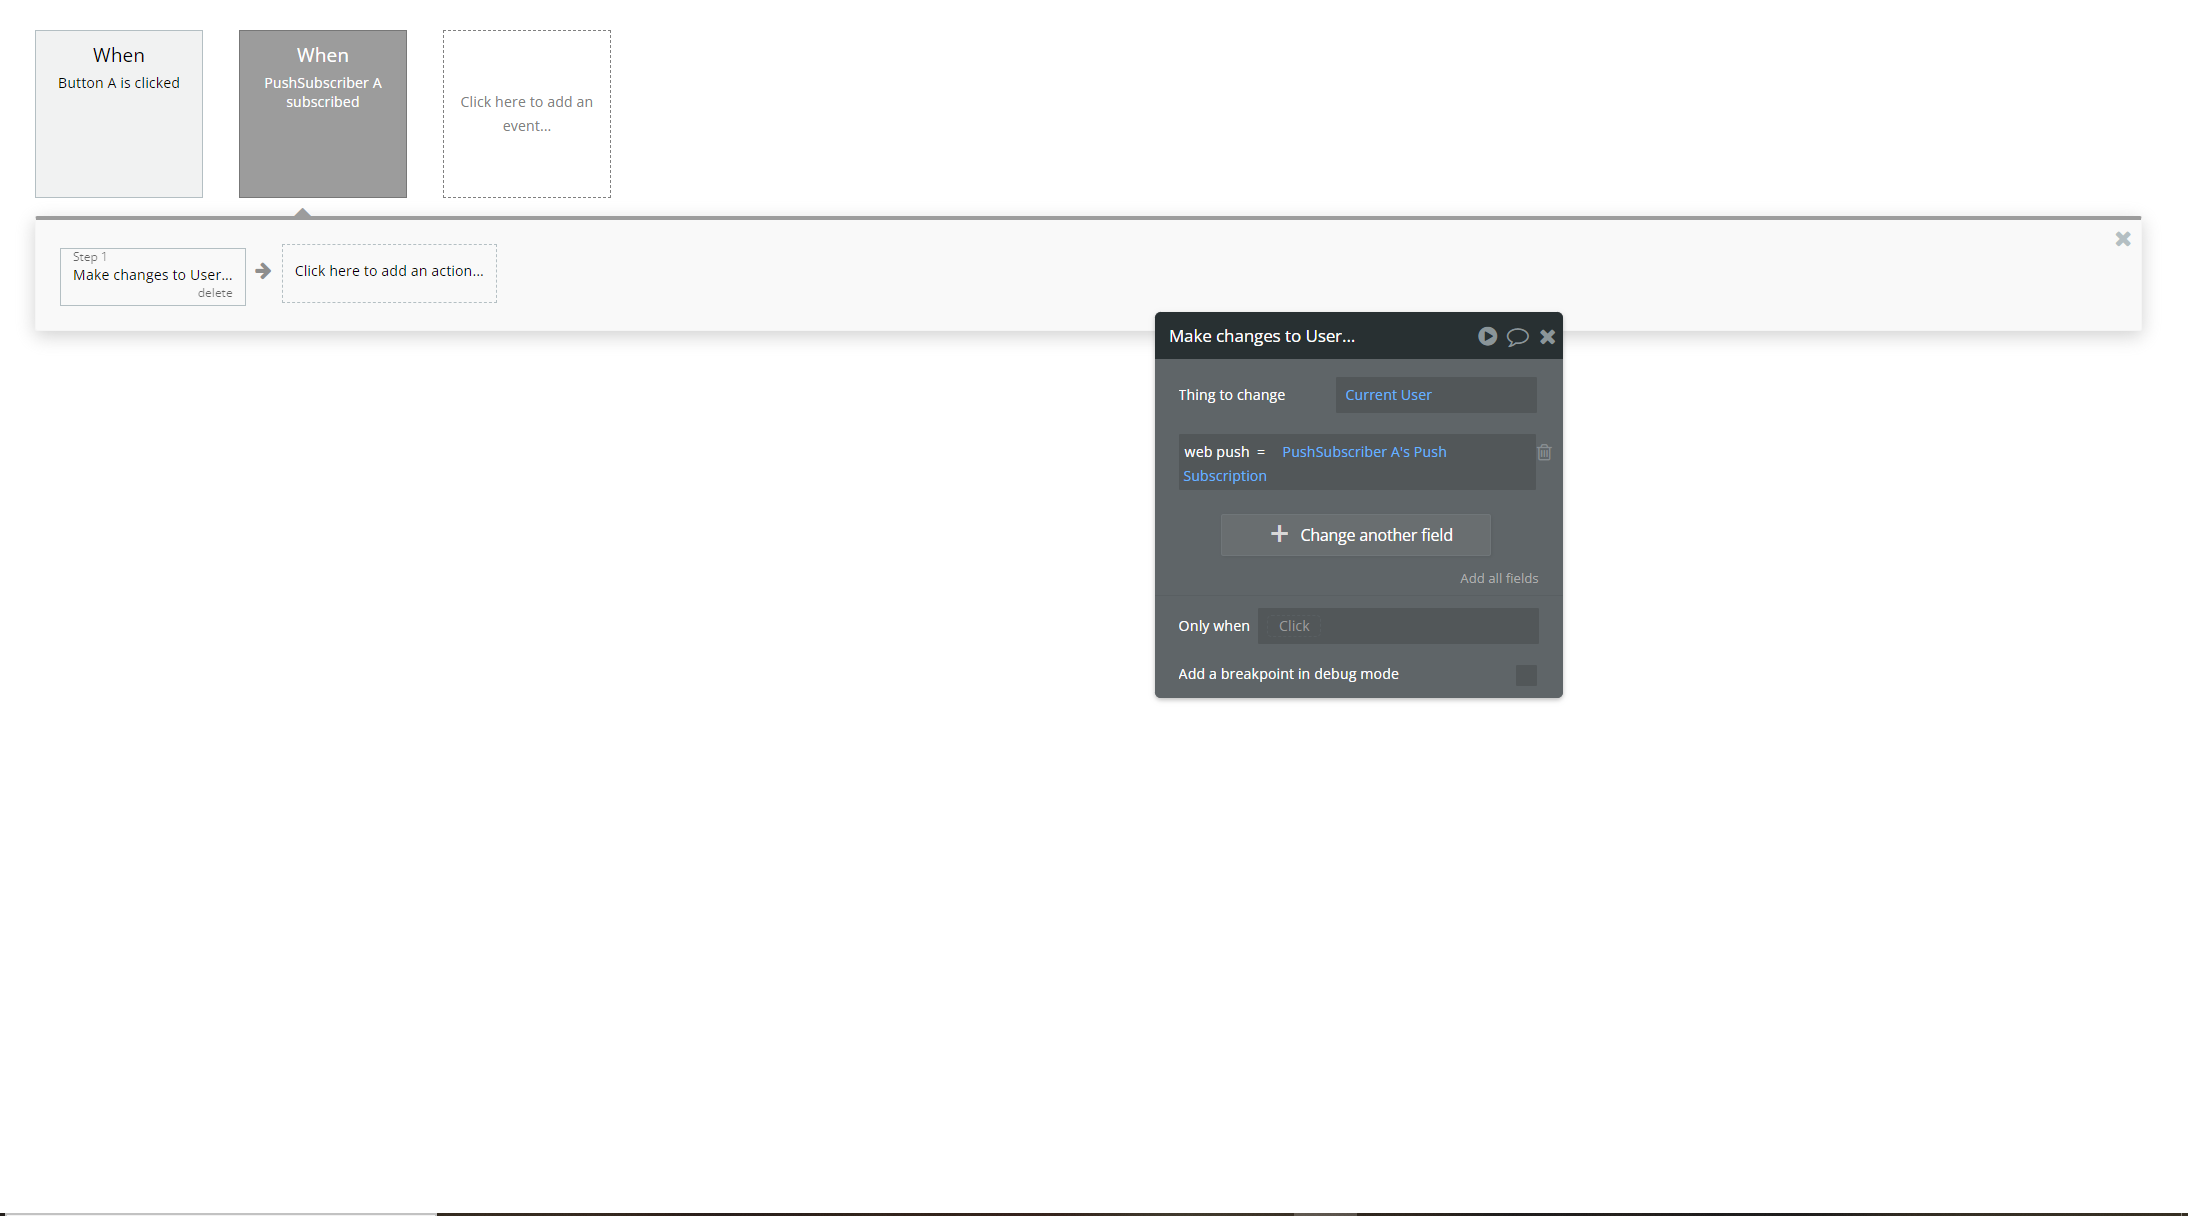Click the arrow between workflow steps
This screenshot has height=1216, width=2188.
(x=263, y=271)
